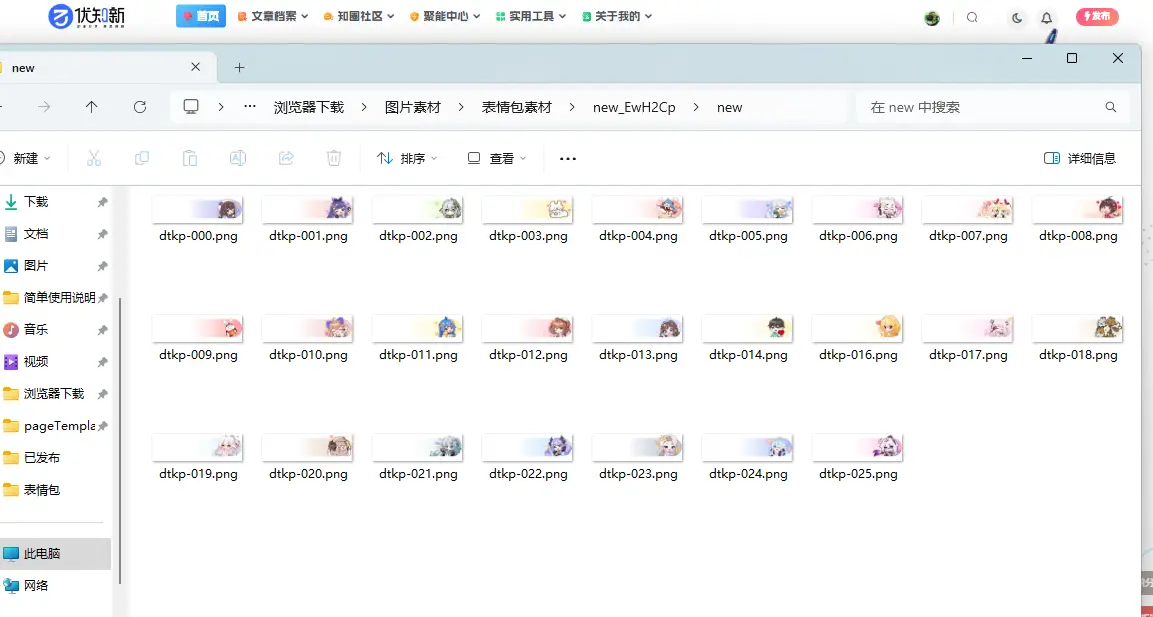Click 表情包素材 in the address breadcrumb
The height and width of the screenshot is (617, 1153).
[x=516, y=107]
